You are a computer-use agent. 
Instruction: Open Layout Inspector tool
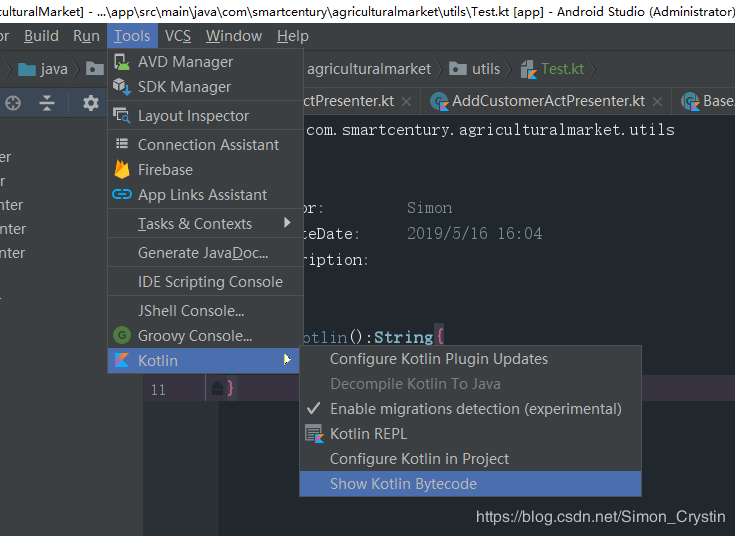[205, 116]
